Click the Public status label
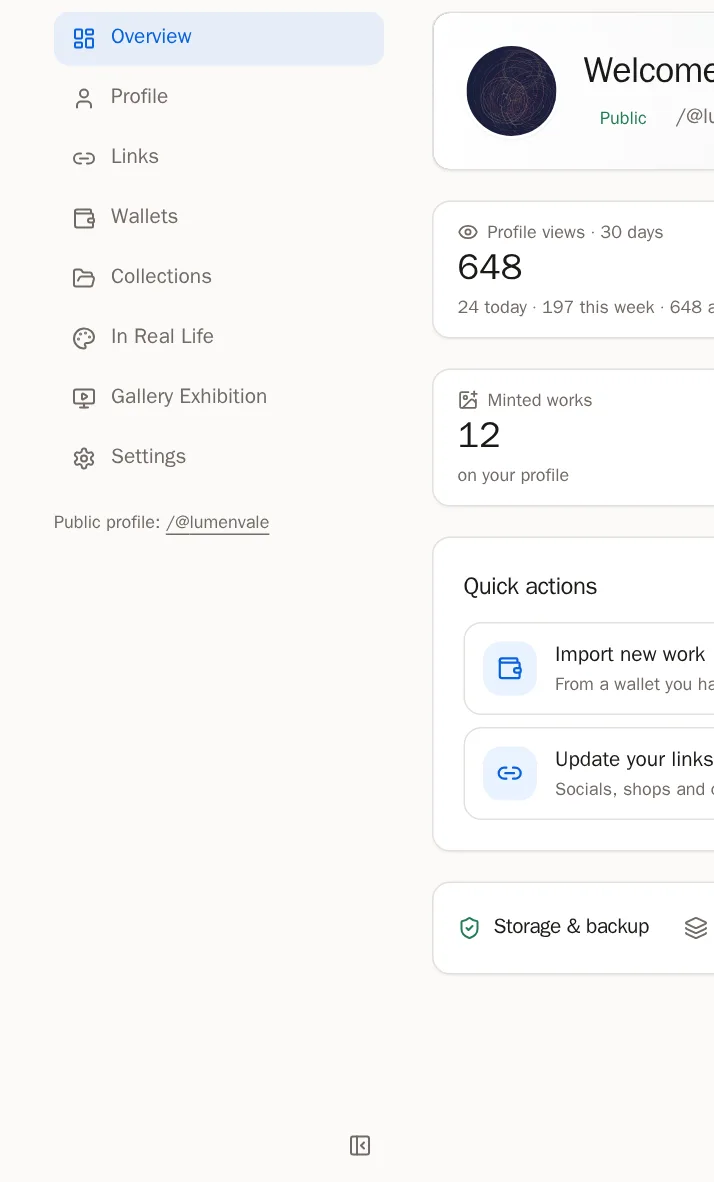 point(623,118)
